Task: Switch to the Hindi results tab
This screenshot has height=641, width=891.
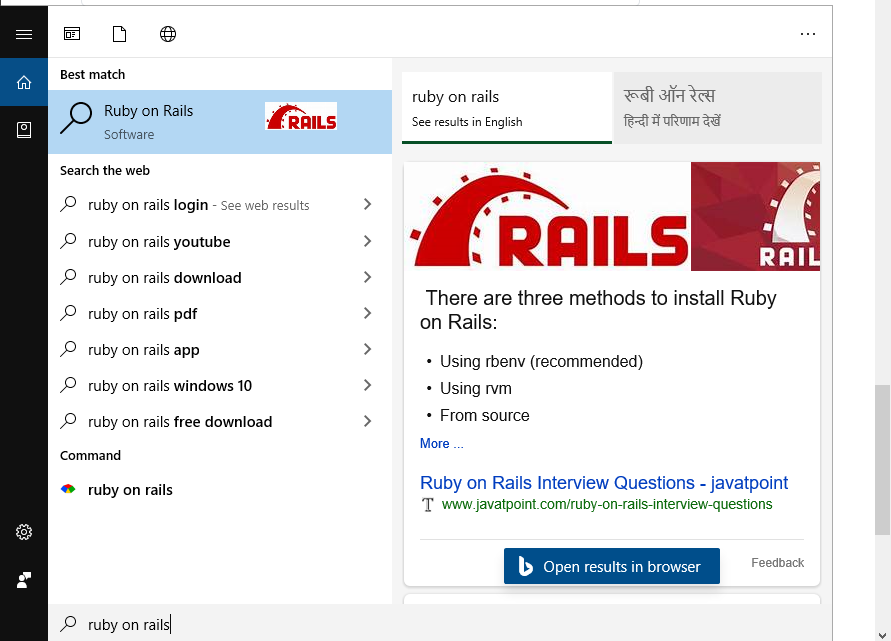Action: click(718, 108)
